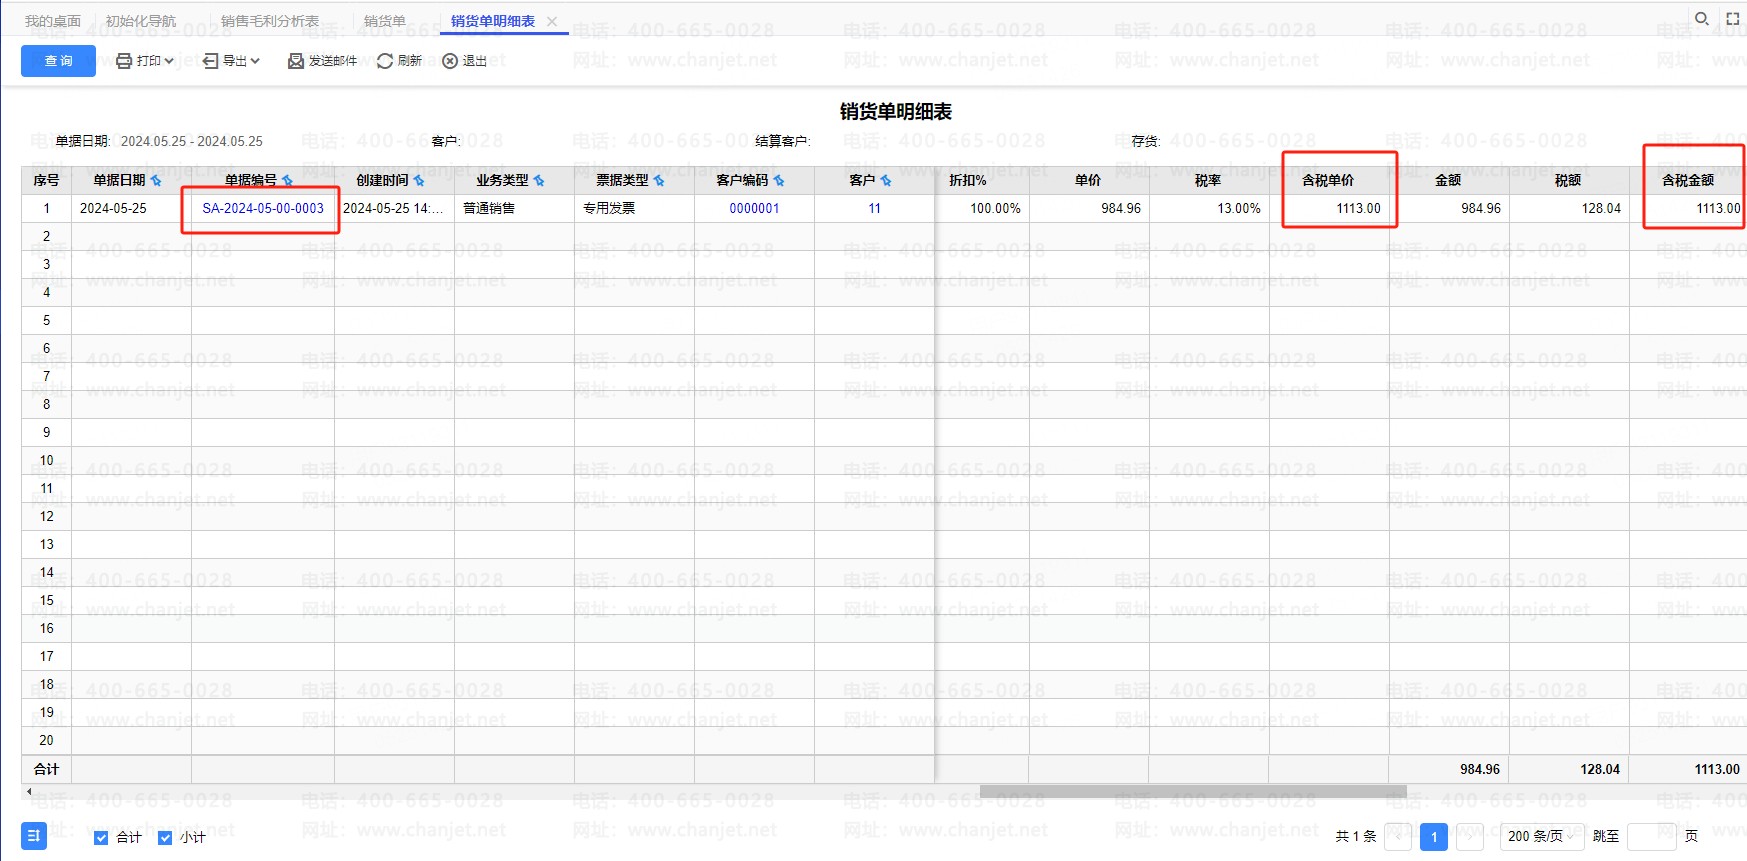Select cell 2024-05-25 in 单据日期 column
The image size is (1747, 861).
point(131,208)
